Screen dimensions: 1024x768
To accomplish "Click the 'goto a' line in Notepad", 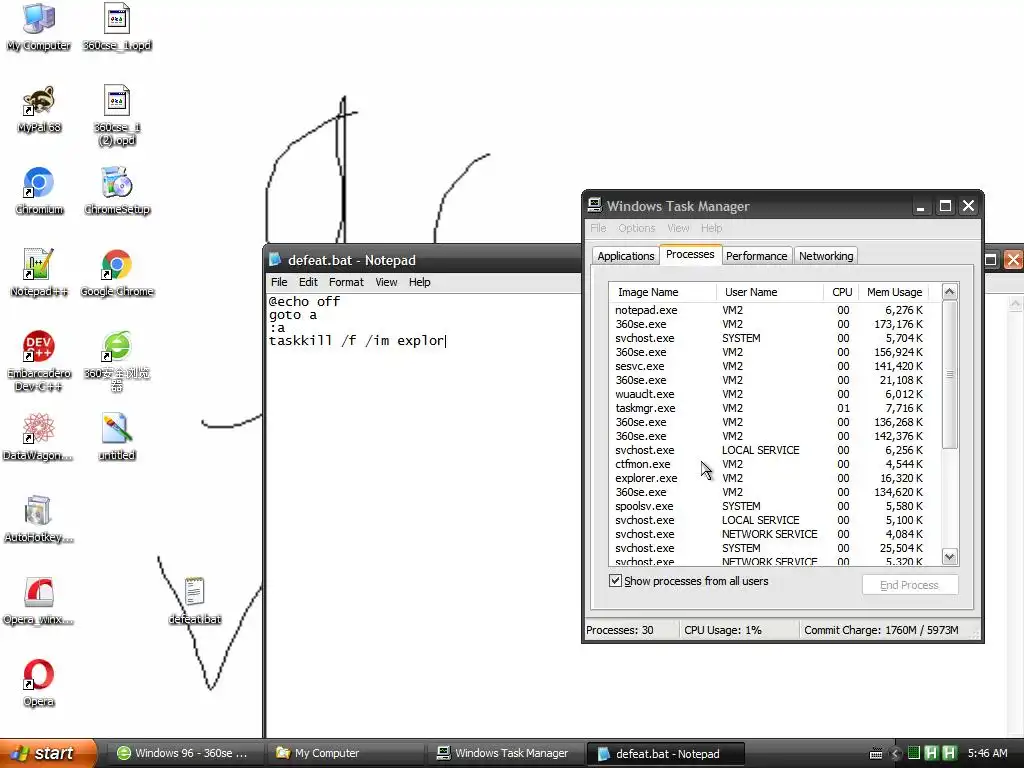I will [x=293, y=314].
